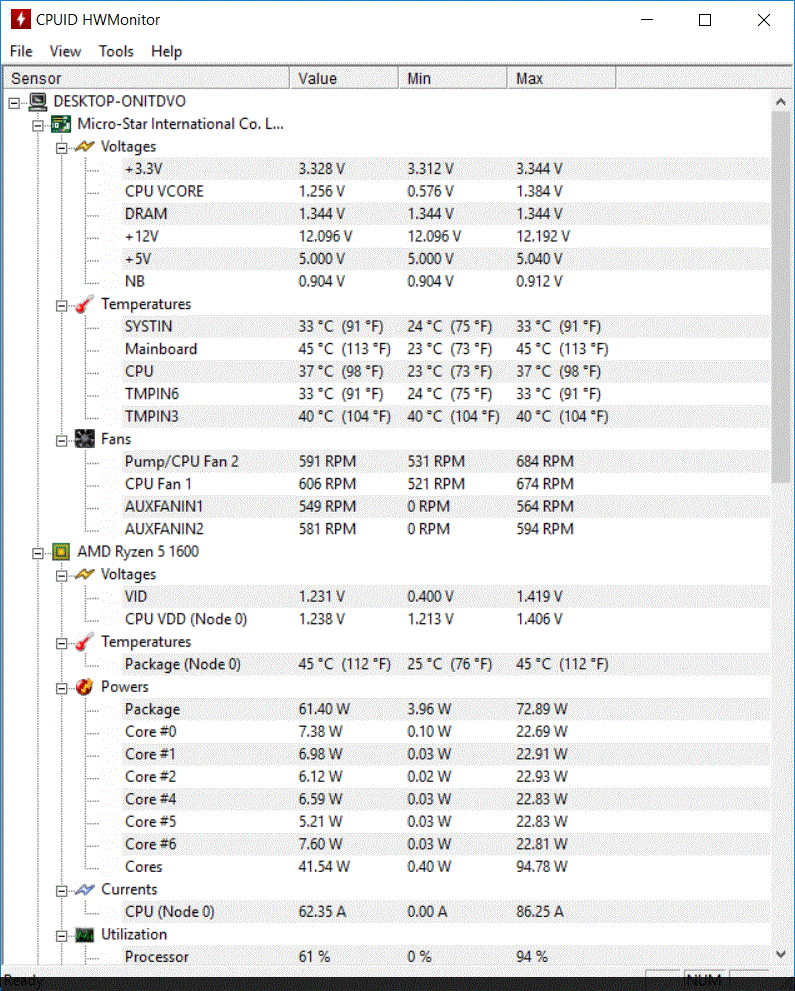The image size is (795, 991).
Task: Collapse the Fans group
Action: 61,440
